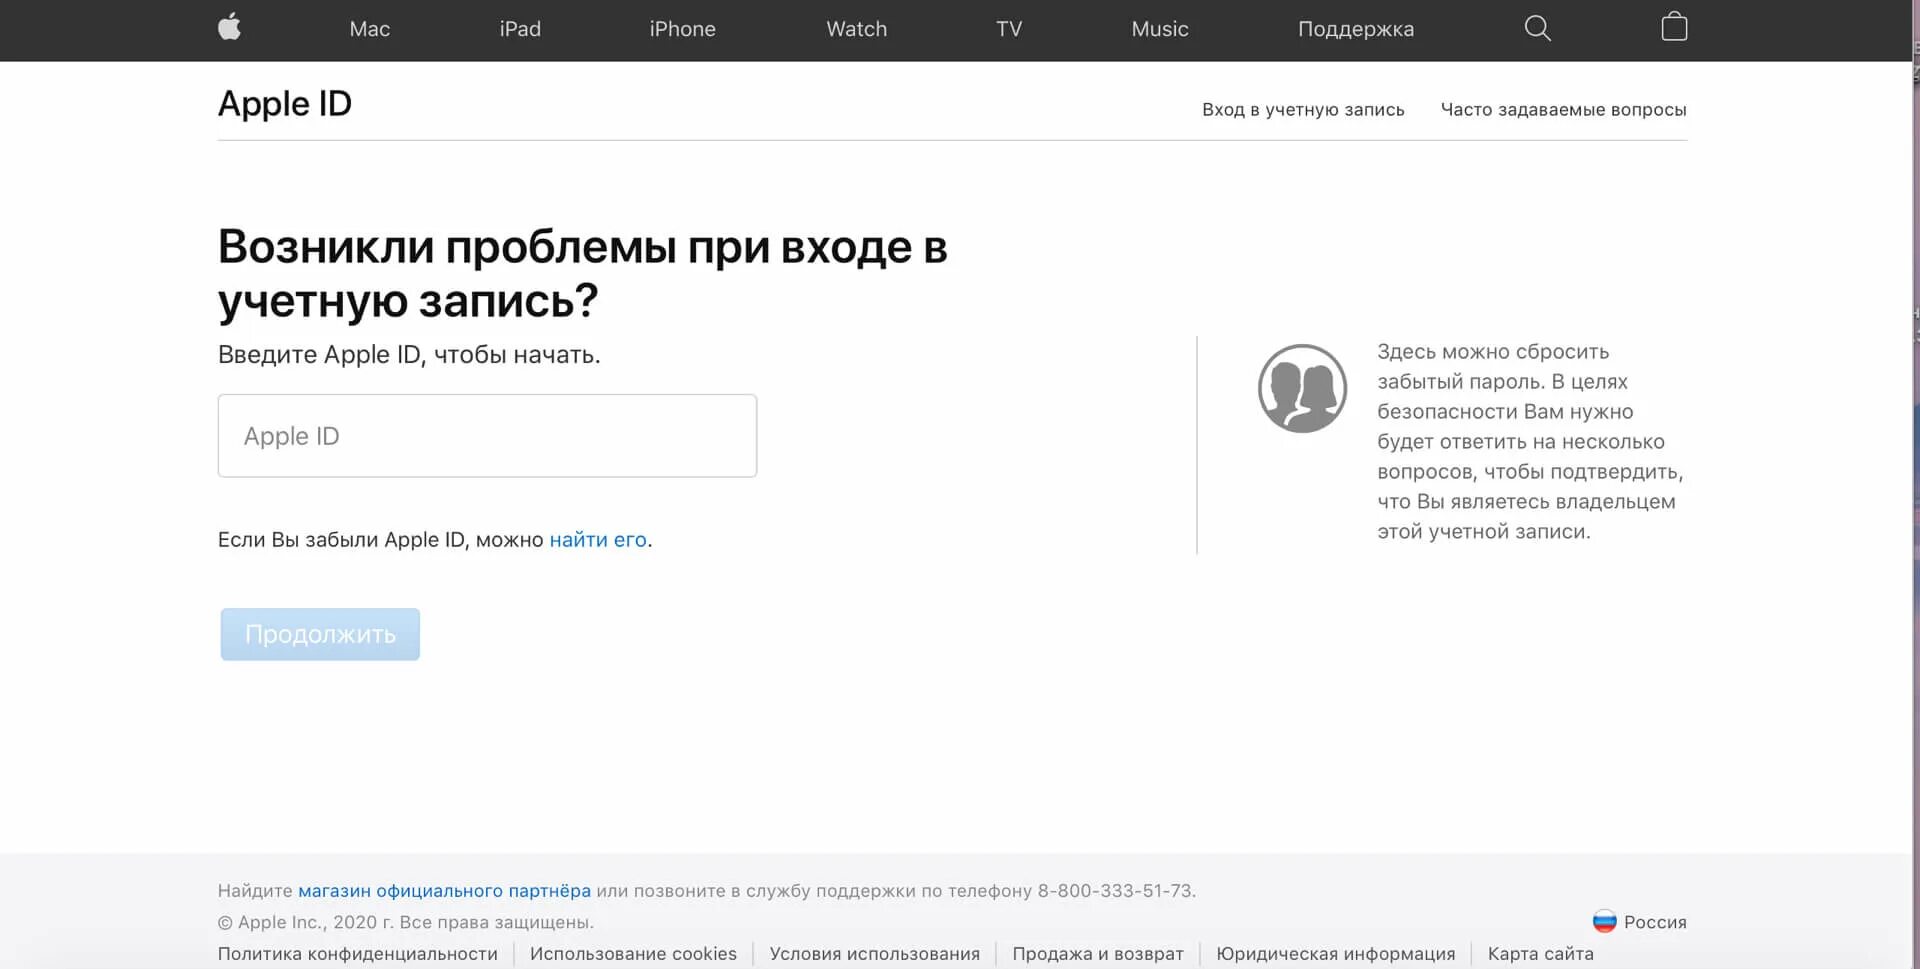Open the shopping bag icon
Viewport: 1920px width, 969px height.
click(x=1674, y=27)
